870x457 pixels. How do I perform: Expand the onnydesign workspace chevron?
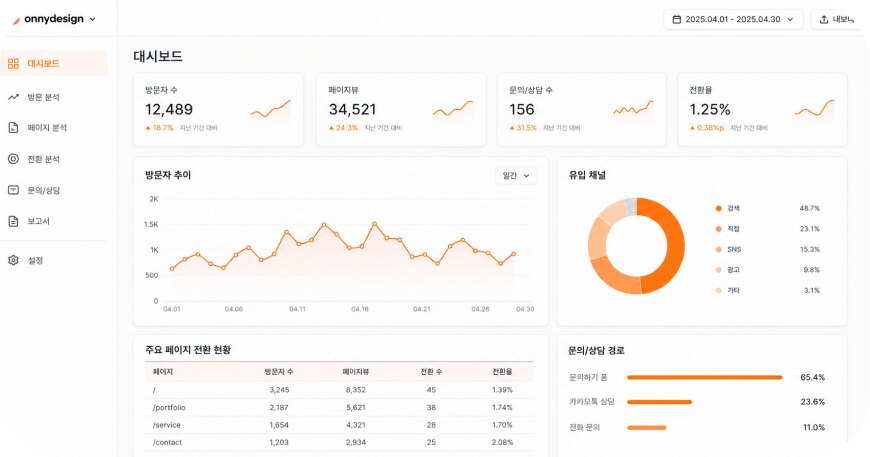point(92,19)
